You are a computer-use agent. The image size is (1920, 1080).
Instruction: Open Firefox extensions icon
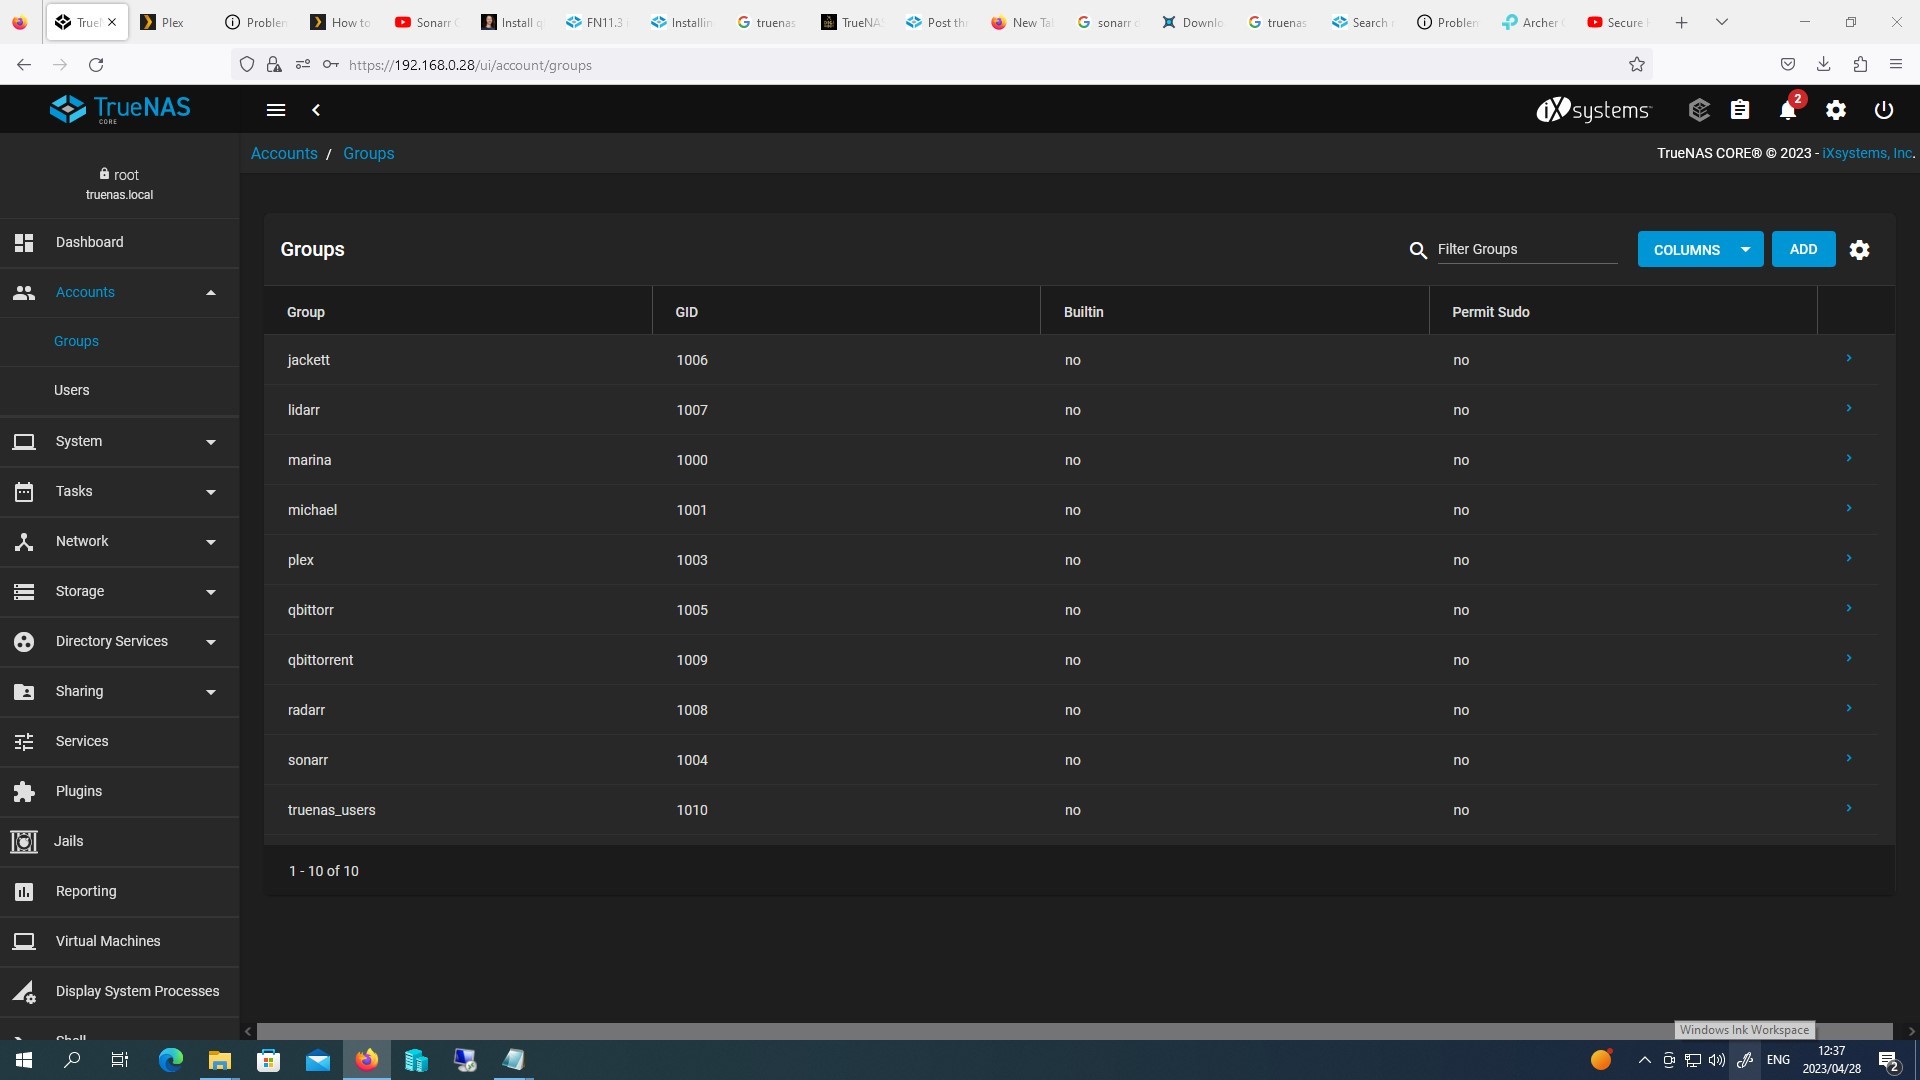pos(1860,65)
